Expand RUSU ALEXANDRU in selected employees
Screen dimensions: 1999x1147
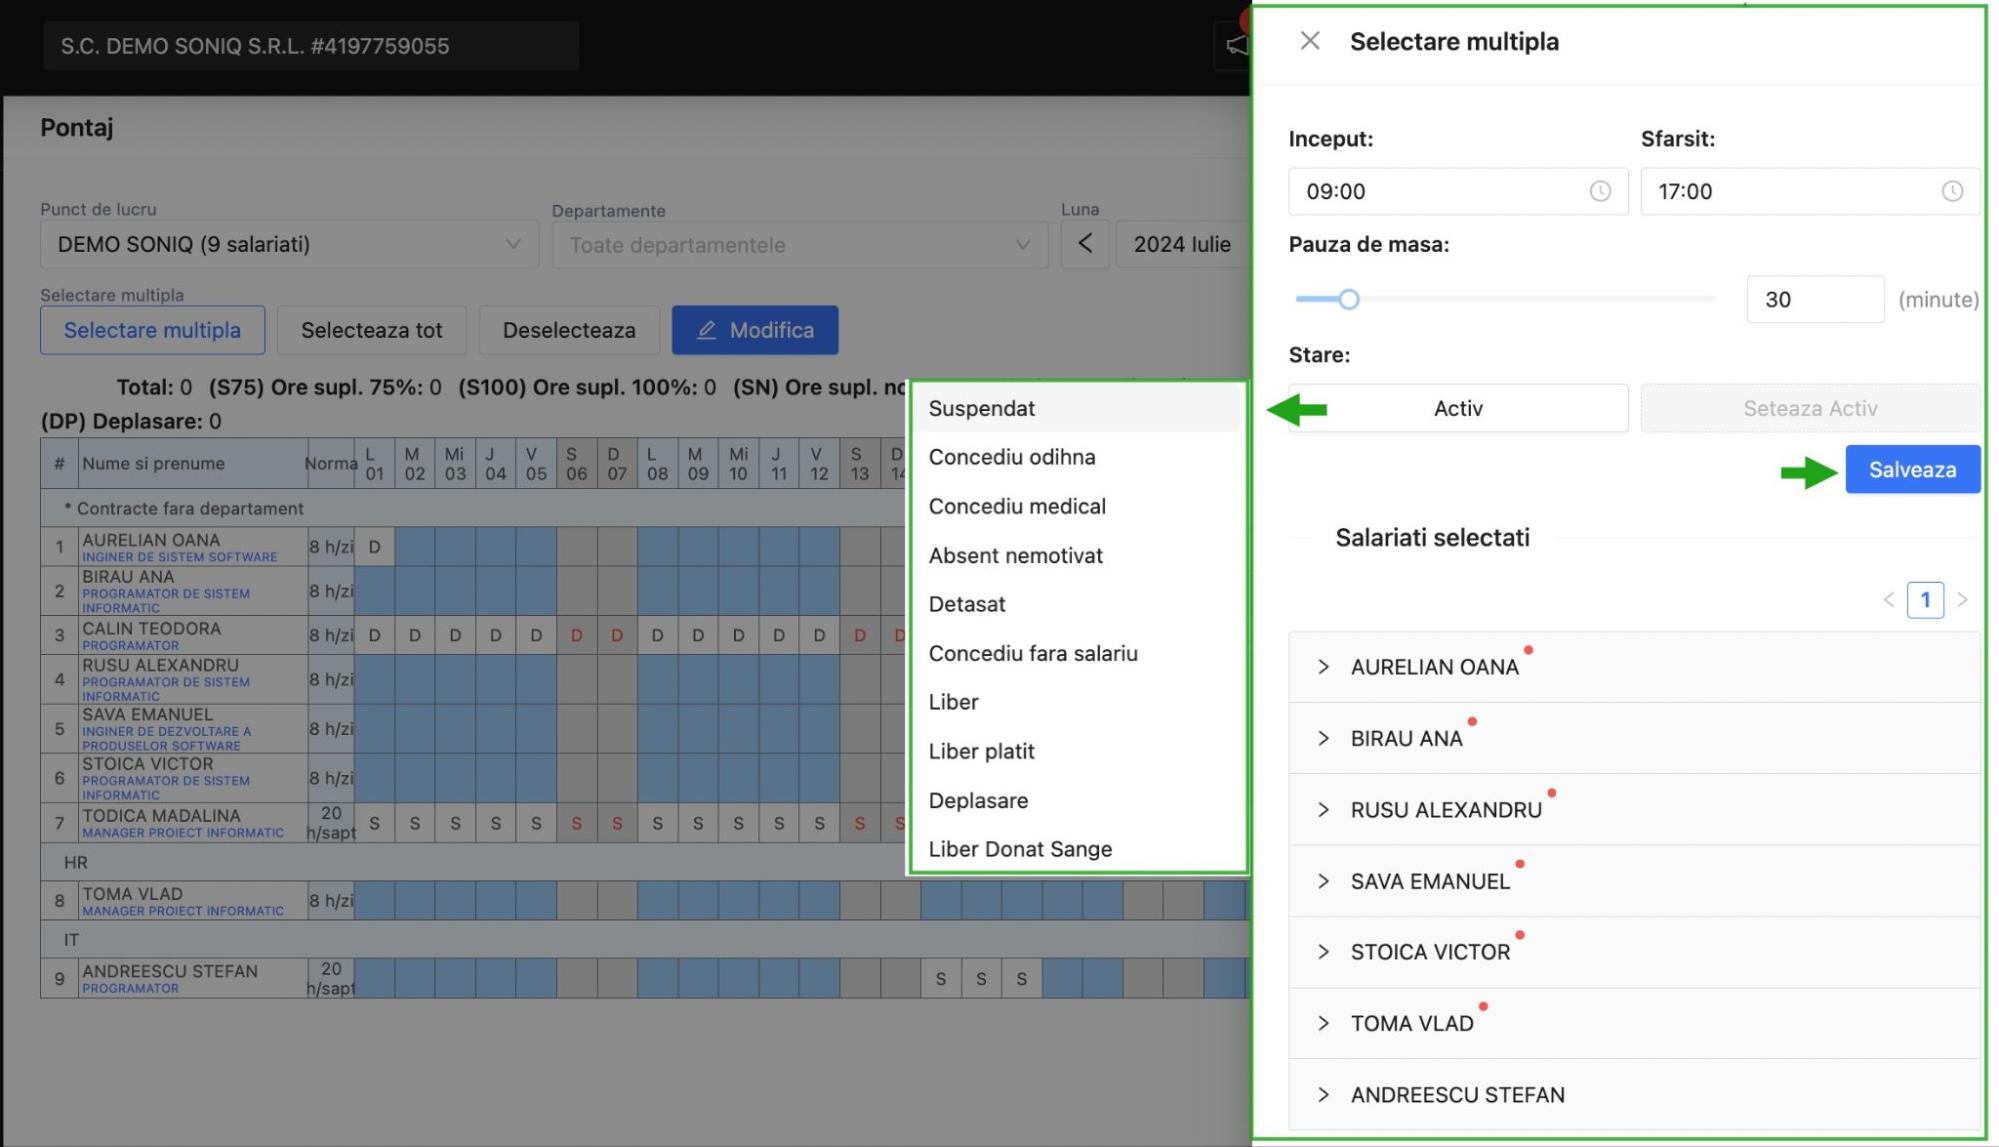[x=1323, y=810]
